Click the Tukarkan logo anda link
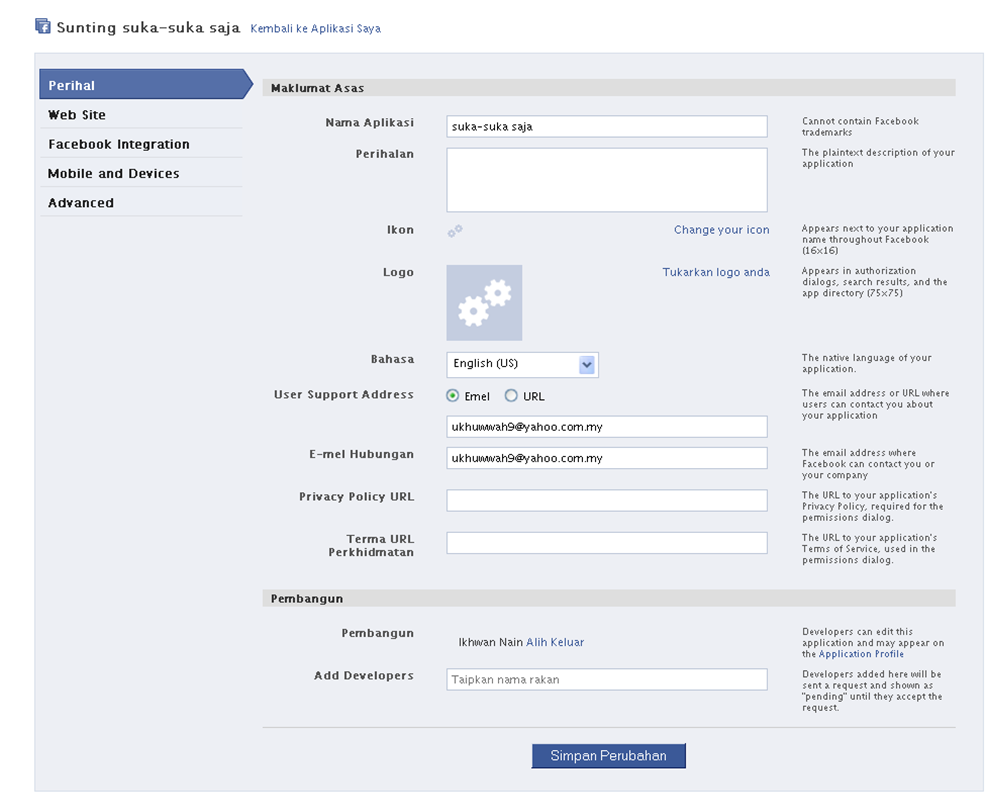The height and width of the screenshot is (797, 1007). click(x=716, y=272)
